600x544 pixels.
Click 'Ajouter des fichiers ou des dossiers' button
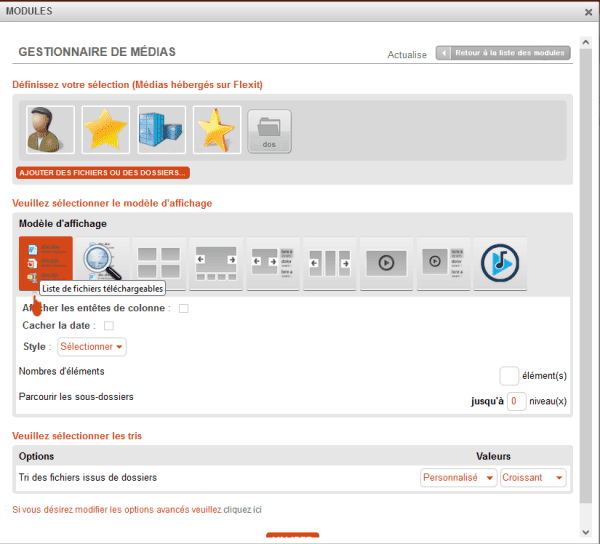pos(103,173)
